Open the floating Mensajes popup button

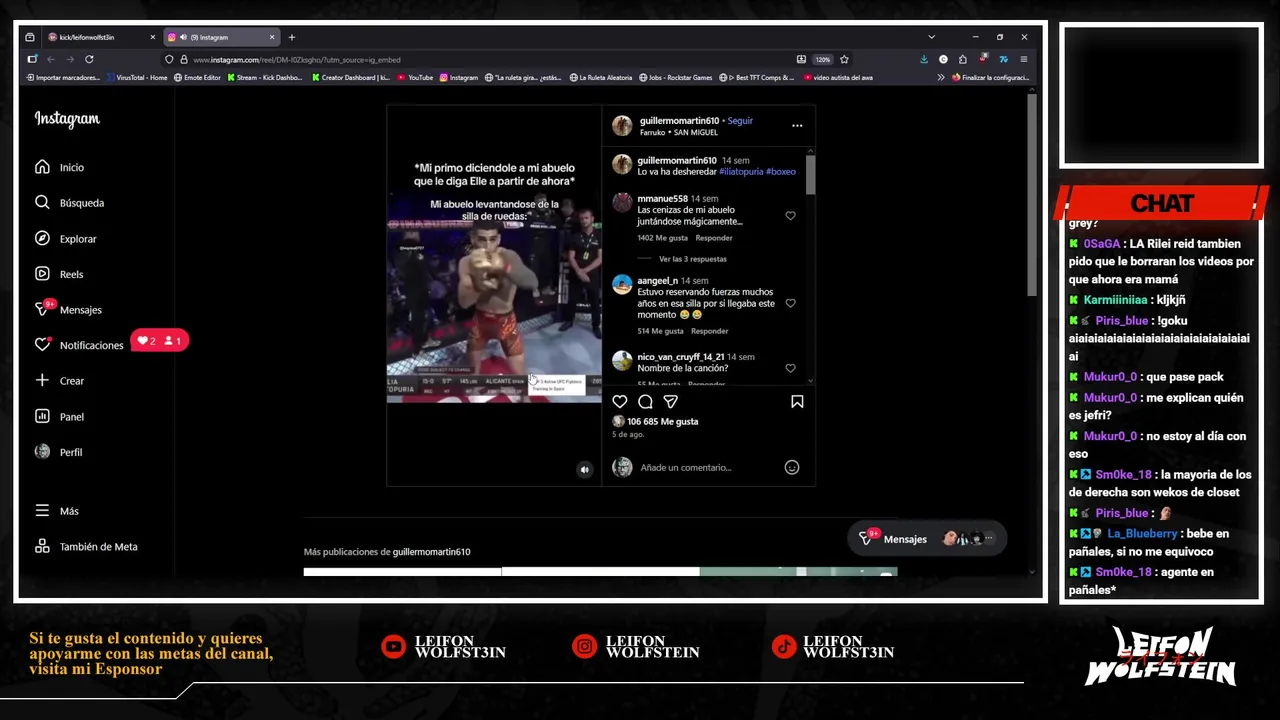pos(925,539)
